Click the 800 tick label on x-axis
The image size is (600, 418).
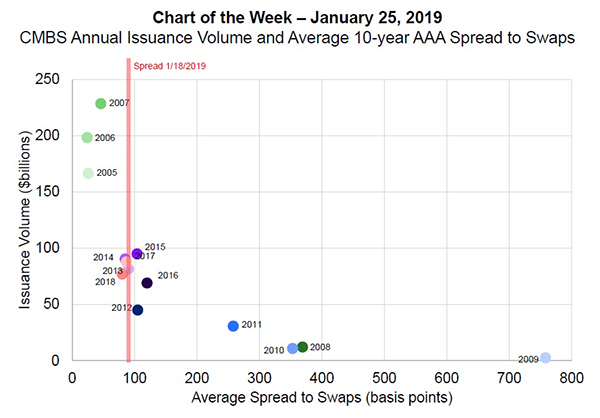tap(571, 379)
